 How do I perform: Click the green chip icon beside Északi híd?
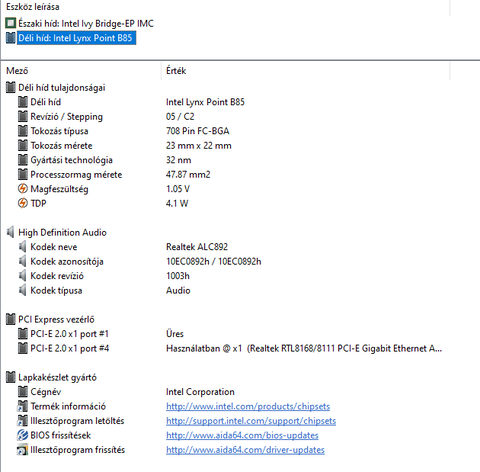click(11, 23)
